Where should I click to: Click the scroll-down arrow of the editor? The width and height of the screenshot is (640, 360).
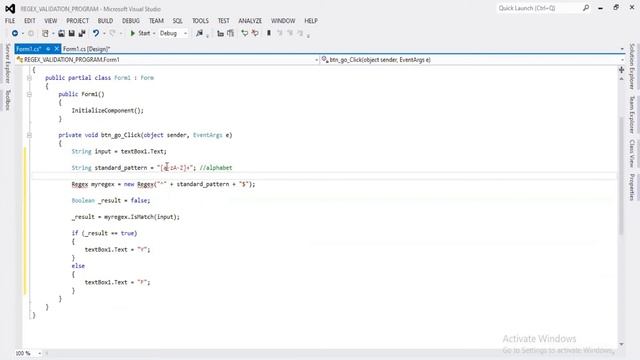click(x=621, y=344)
